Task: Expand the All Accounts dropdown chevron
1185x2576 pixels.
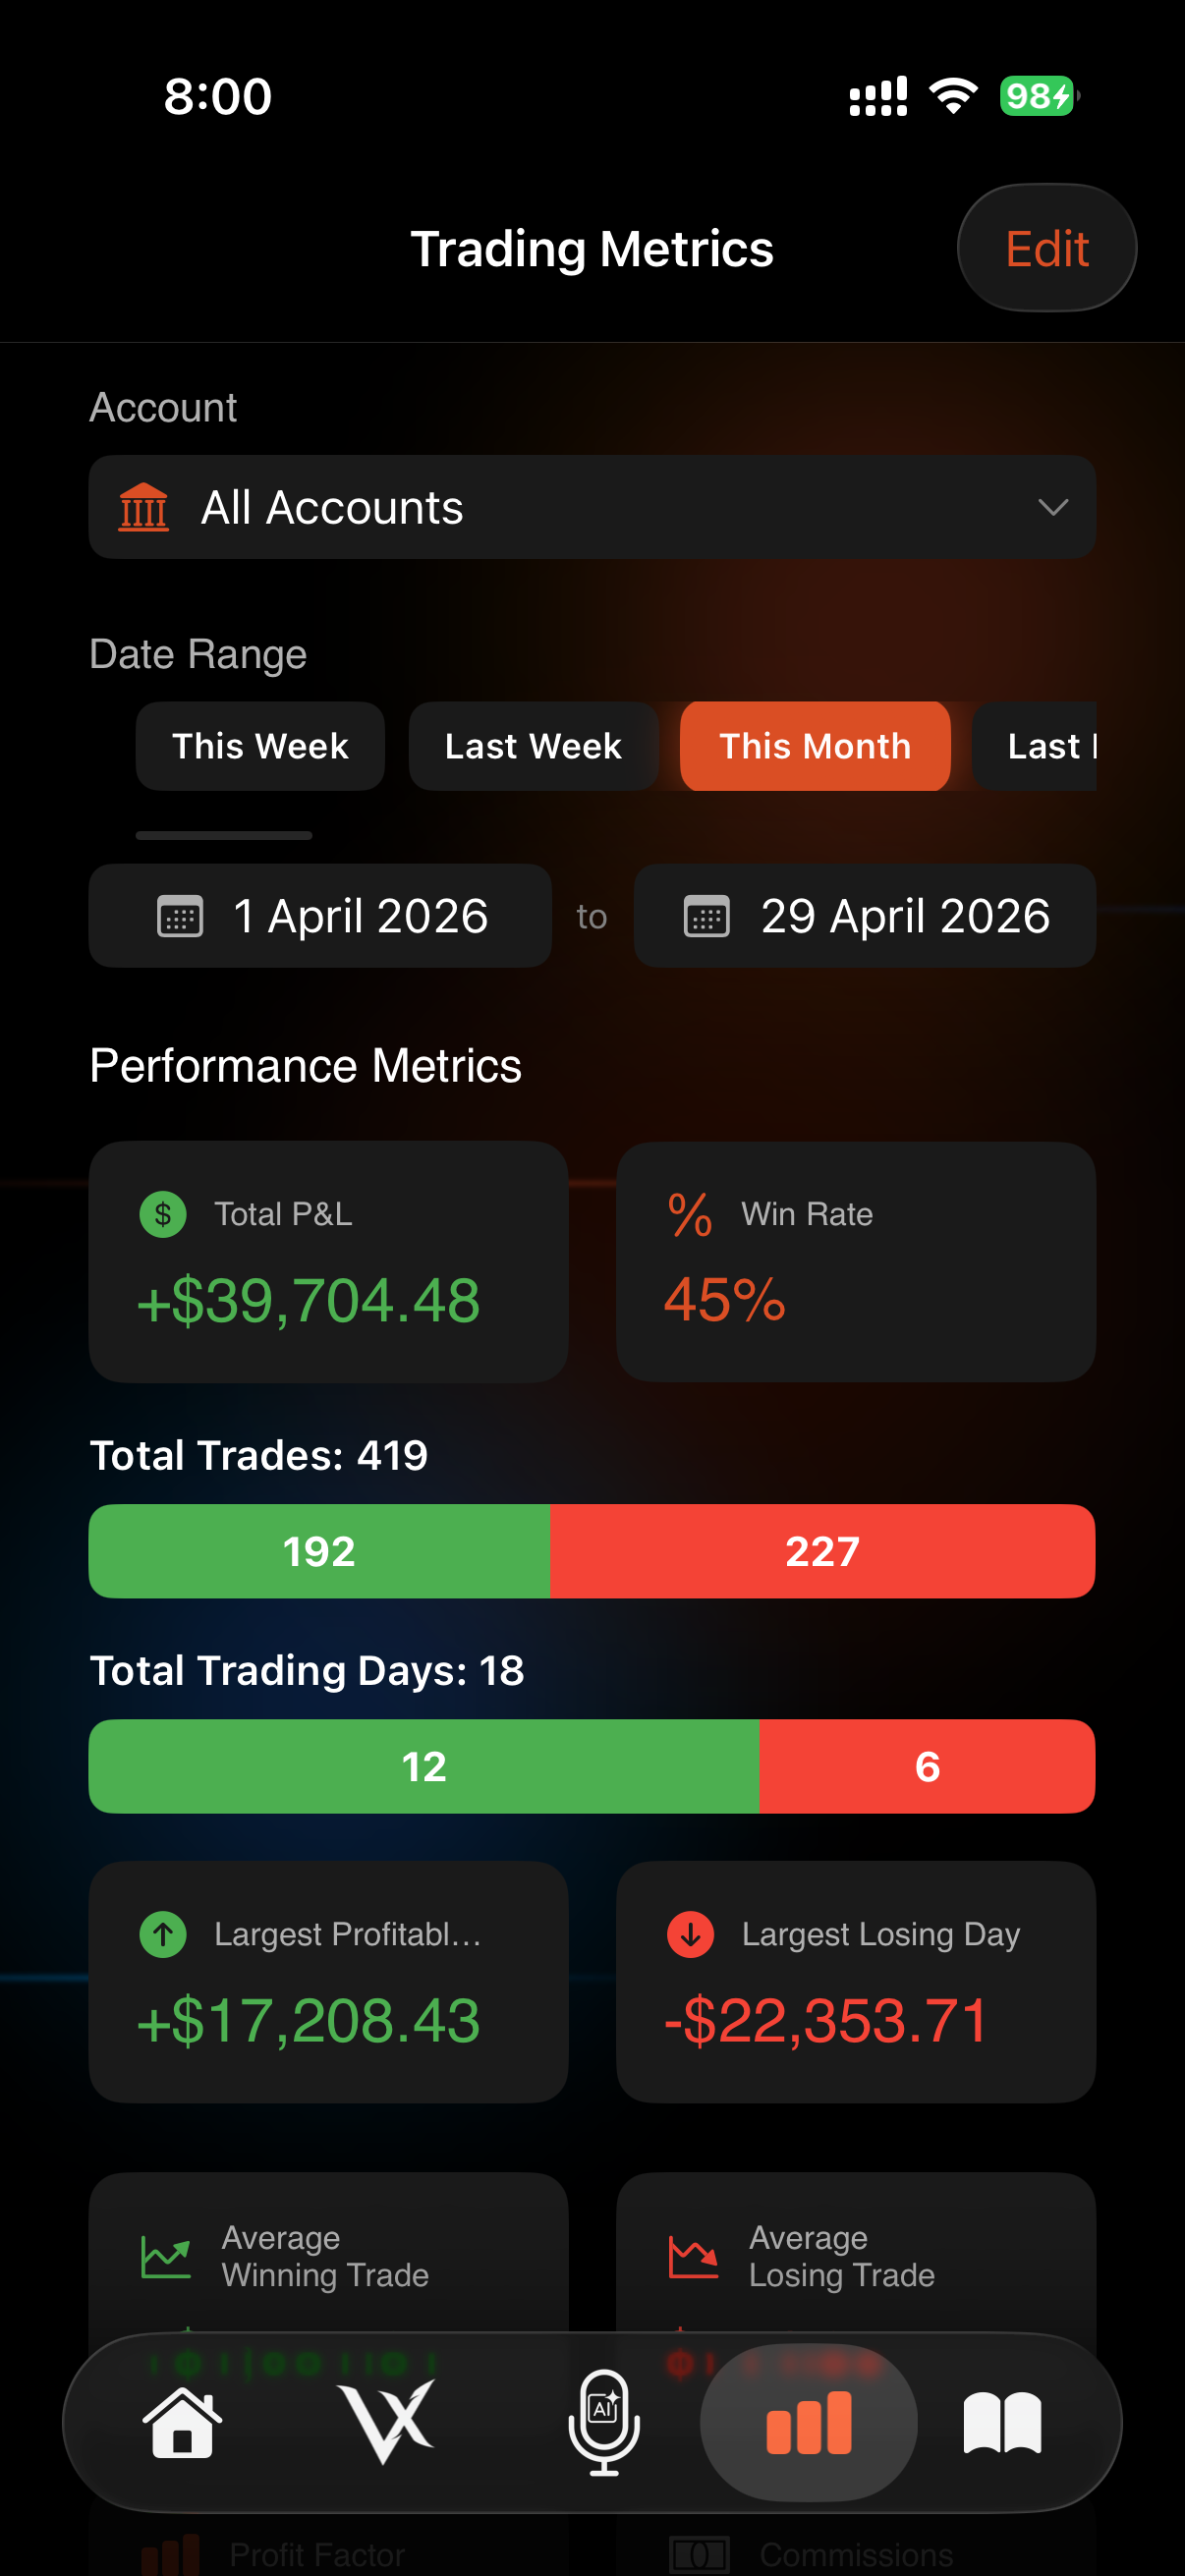Action: pos(1053,507)
